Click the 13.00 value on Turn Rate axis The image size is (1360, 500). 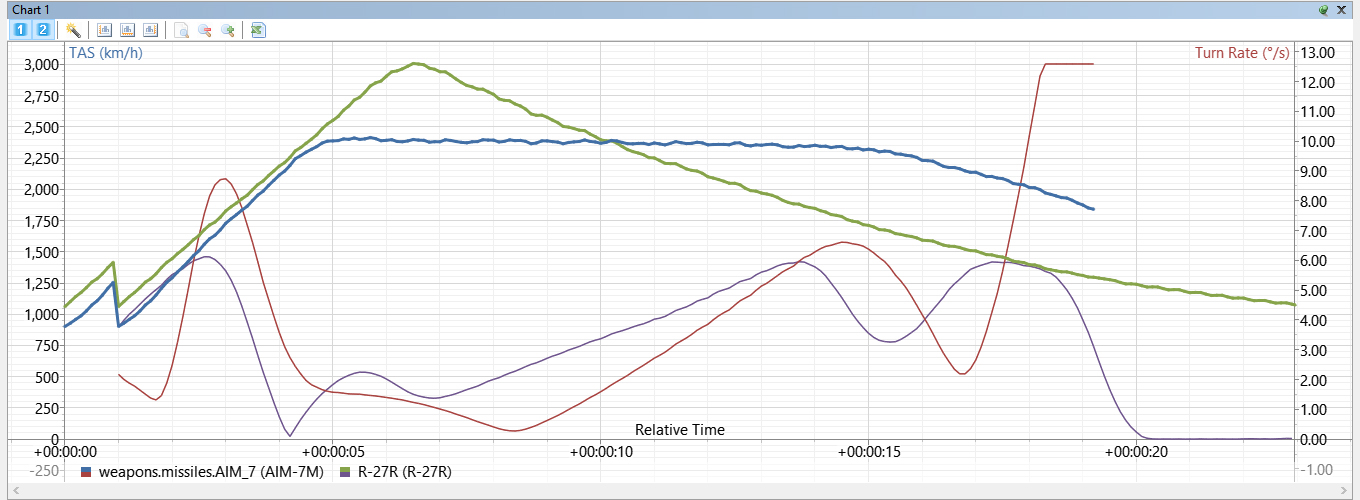[1318, 52]
